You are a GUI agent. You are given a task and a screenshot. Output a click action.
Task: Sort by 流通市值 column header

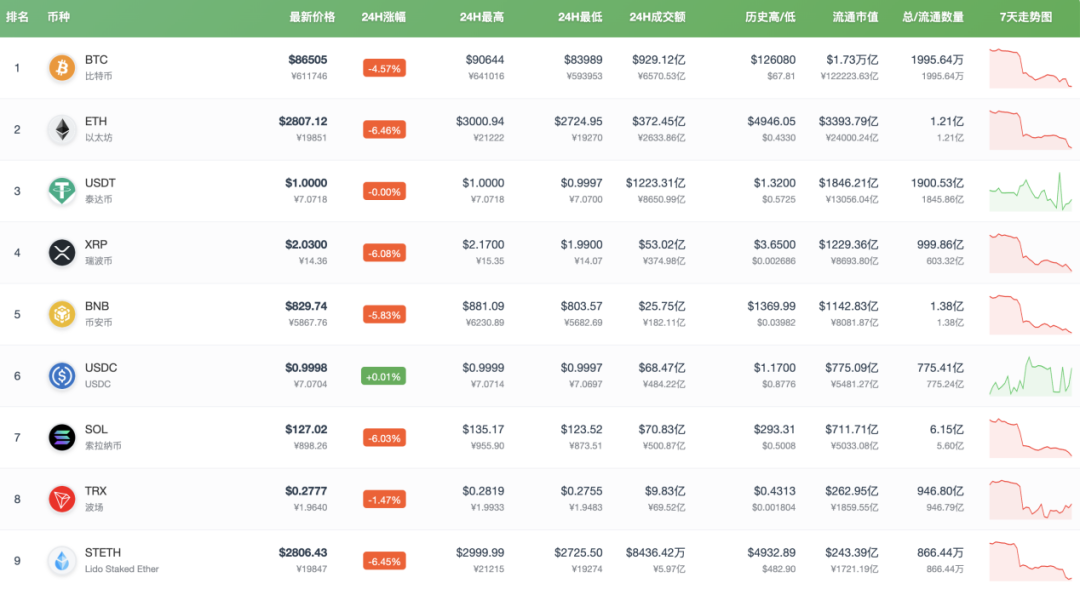click(855, 18)
